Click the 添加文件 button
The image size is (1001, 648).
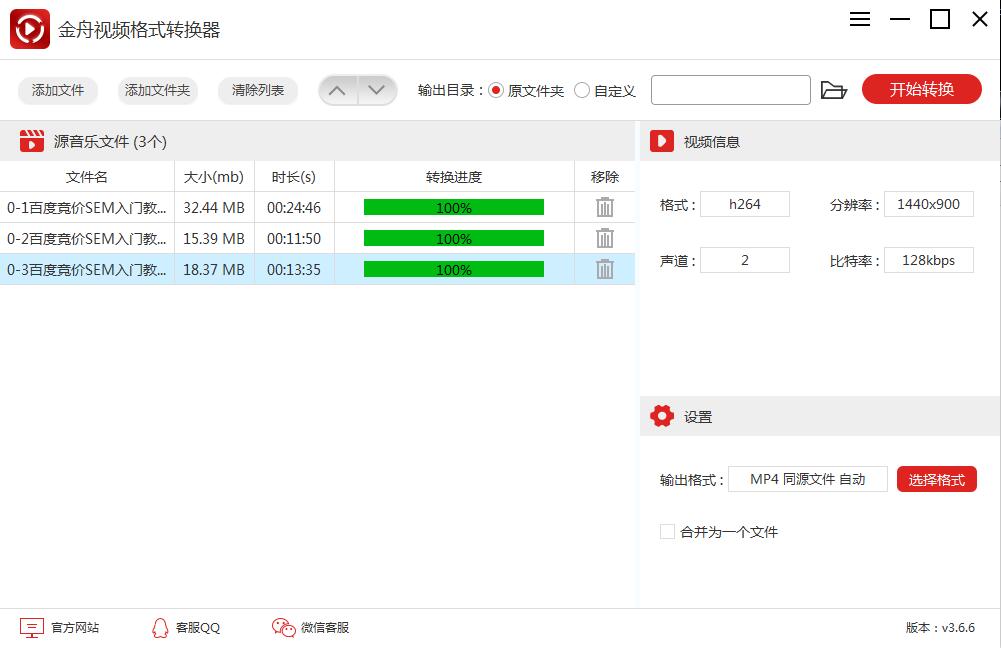[58, 90]
